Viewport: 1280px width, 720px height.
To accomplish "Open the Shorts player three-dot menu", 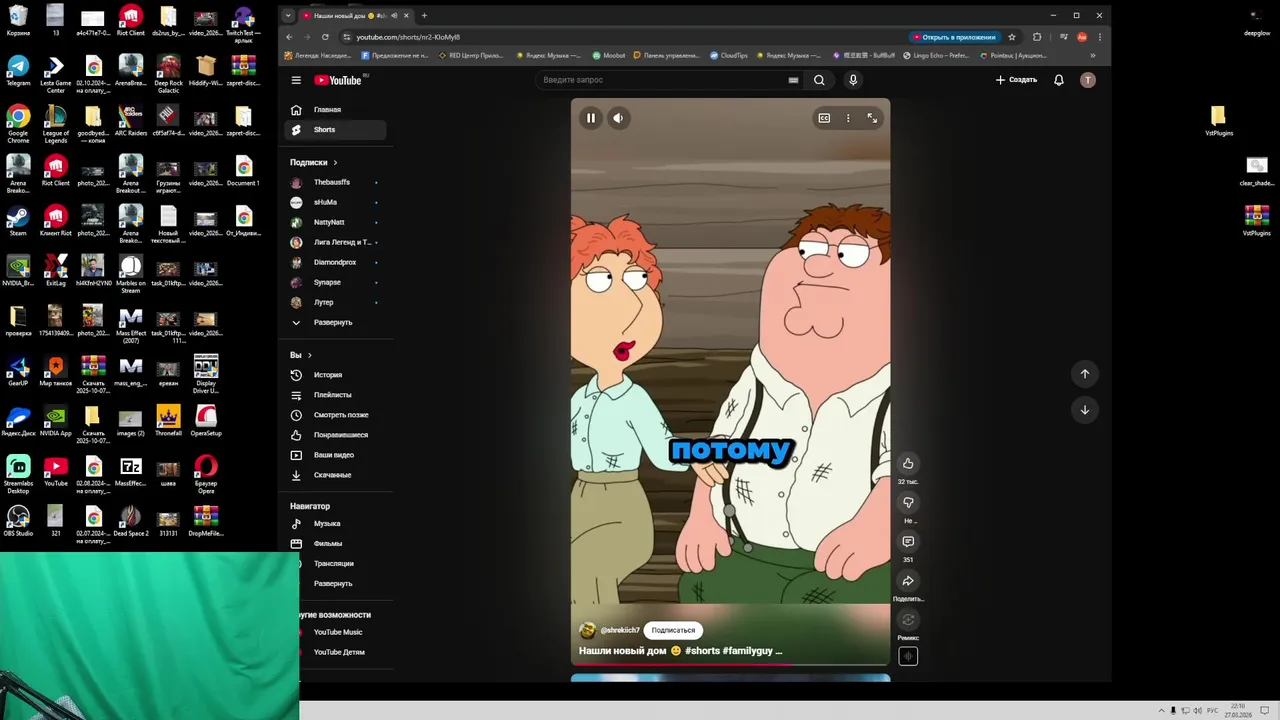I will (x=848, y=118).
